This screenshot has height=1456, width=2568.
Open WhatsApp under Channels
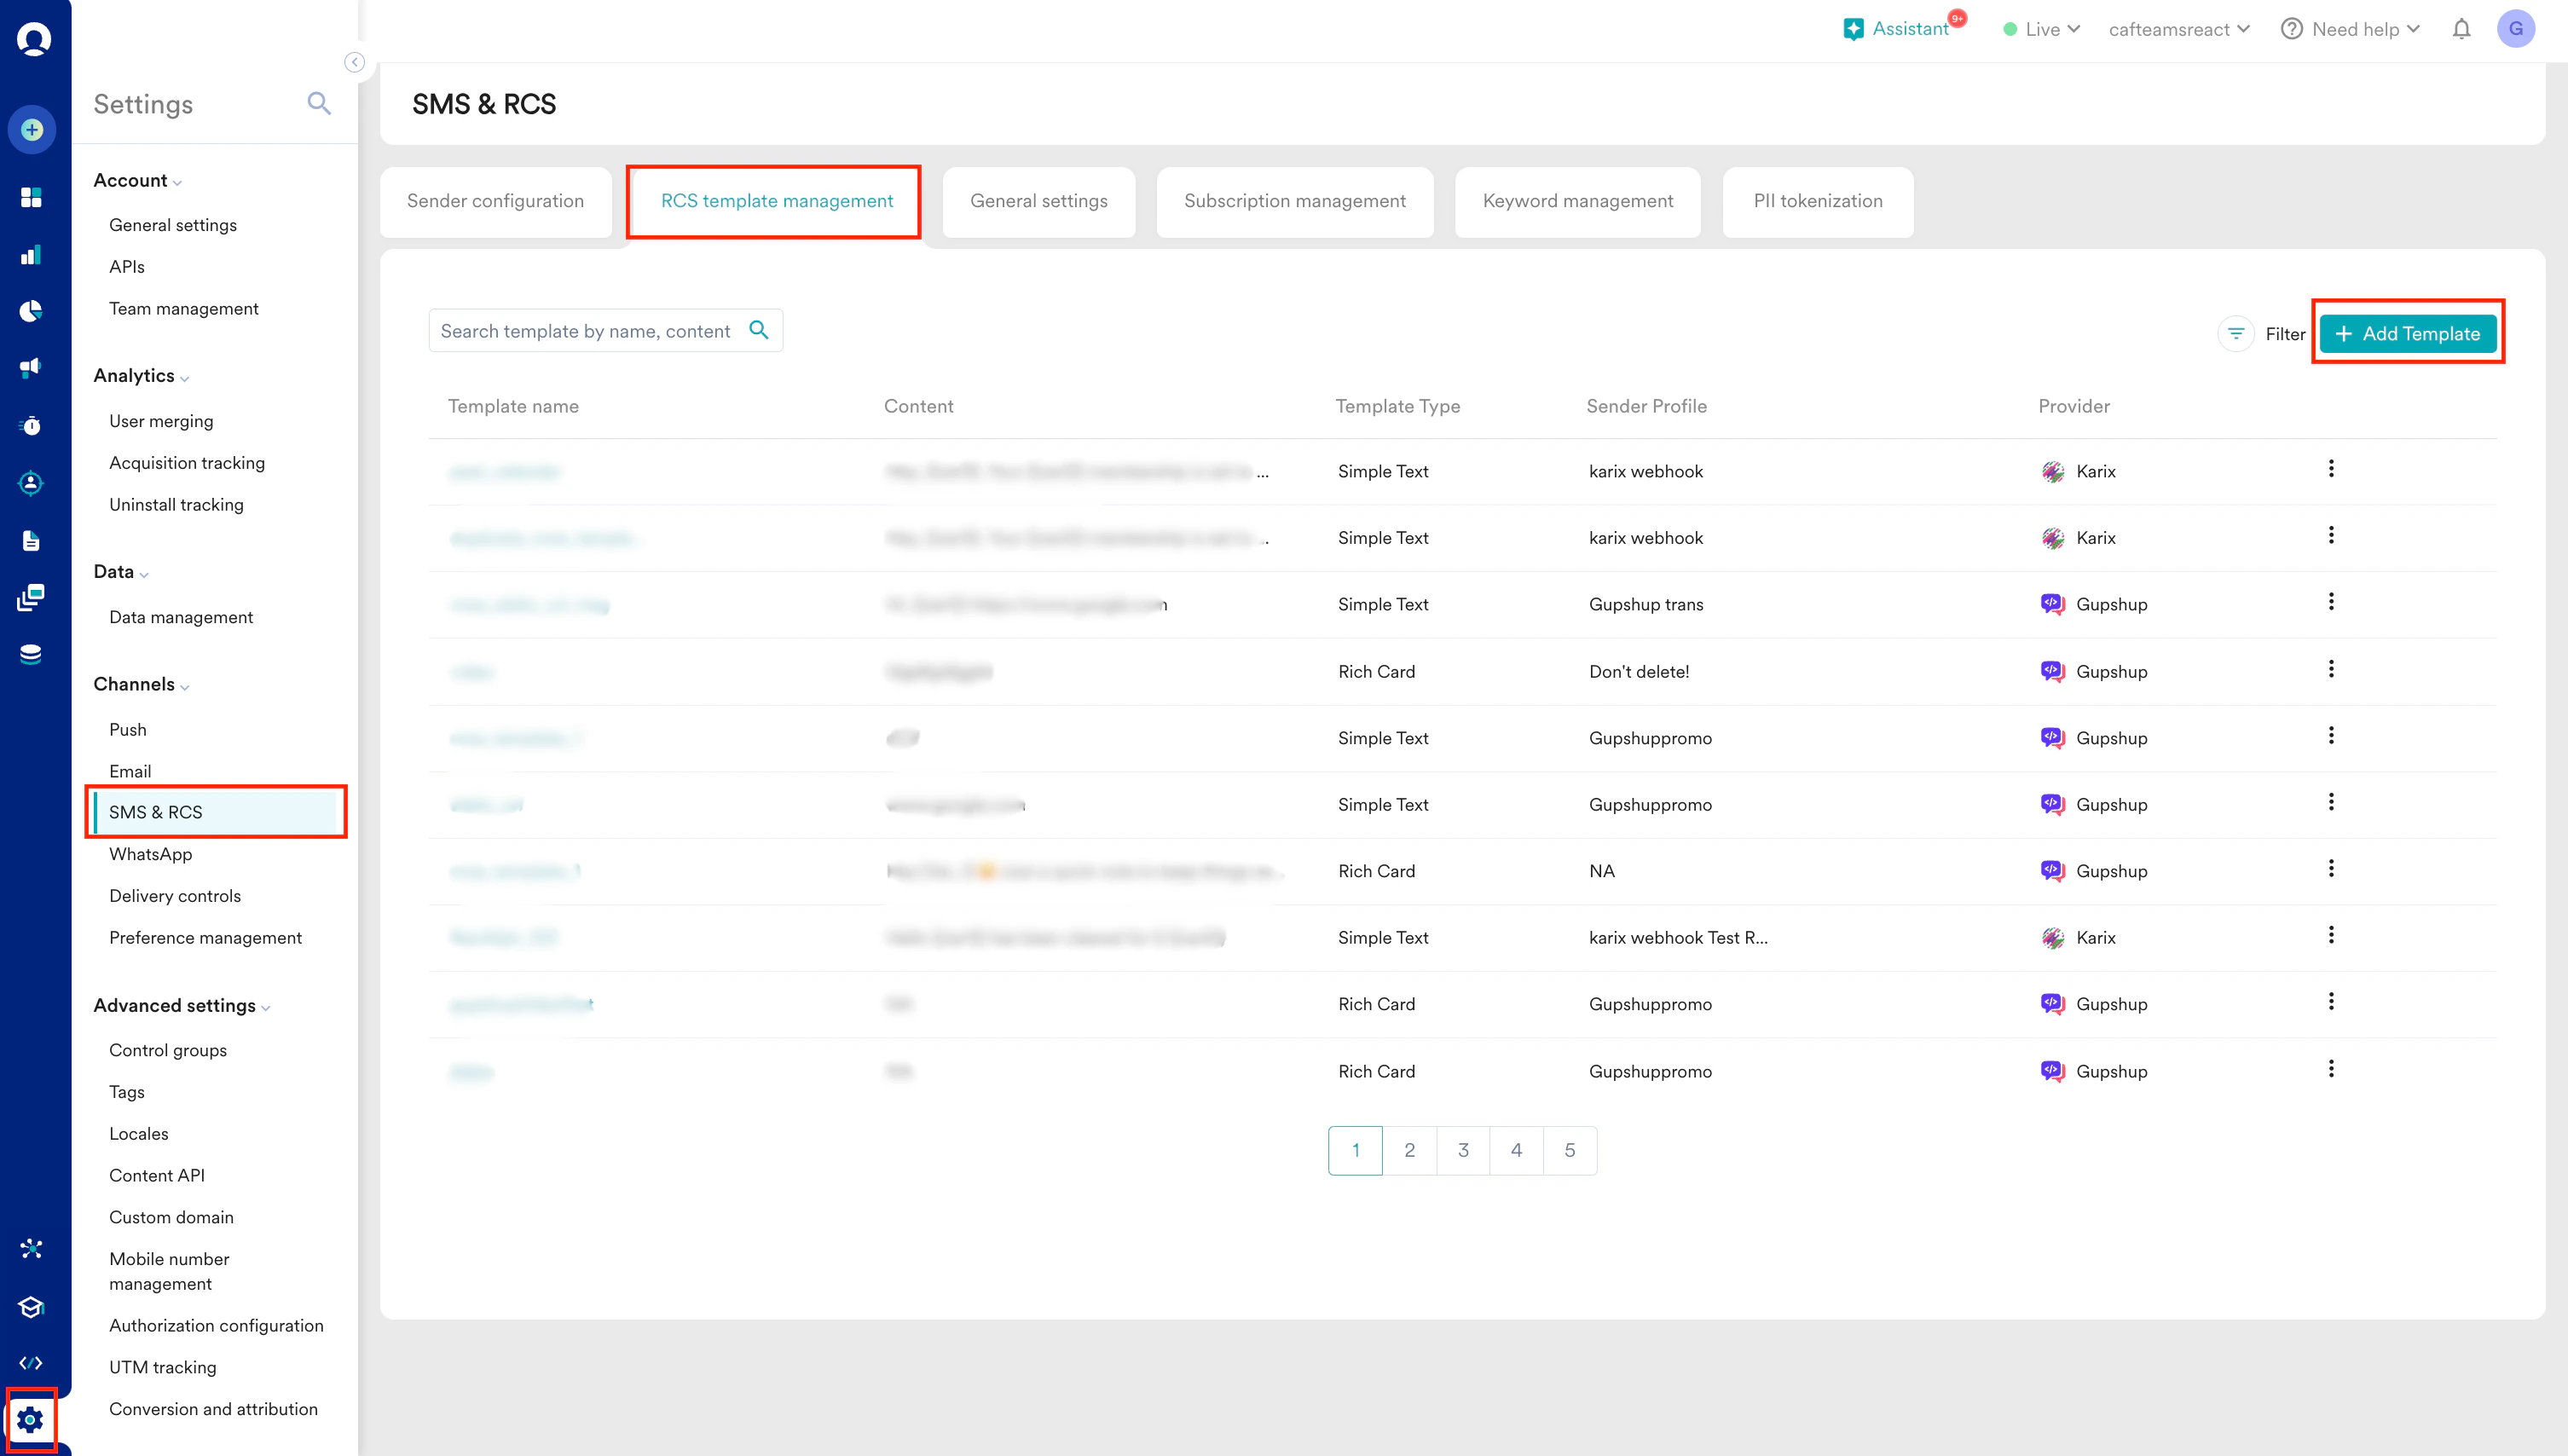point(150,853)
